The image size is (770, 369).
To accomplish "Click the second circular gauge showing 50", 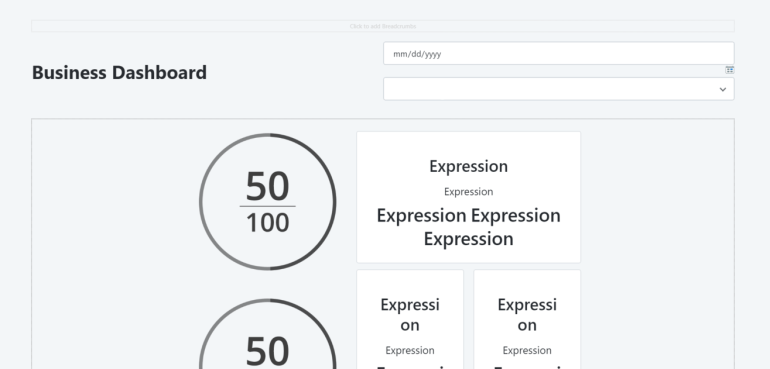I will tap(268, 334).
